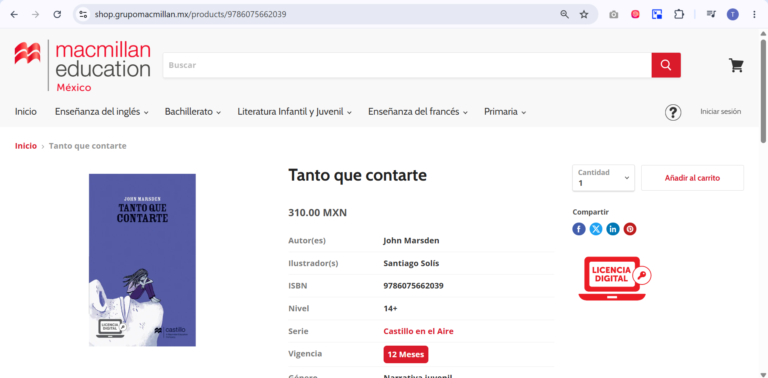Image resolution: width=768 pixels, height=378 pixels.
Task: Click author name John Marsden
Action: pyautogui.click(x=411, y=240)
